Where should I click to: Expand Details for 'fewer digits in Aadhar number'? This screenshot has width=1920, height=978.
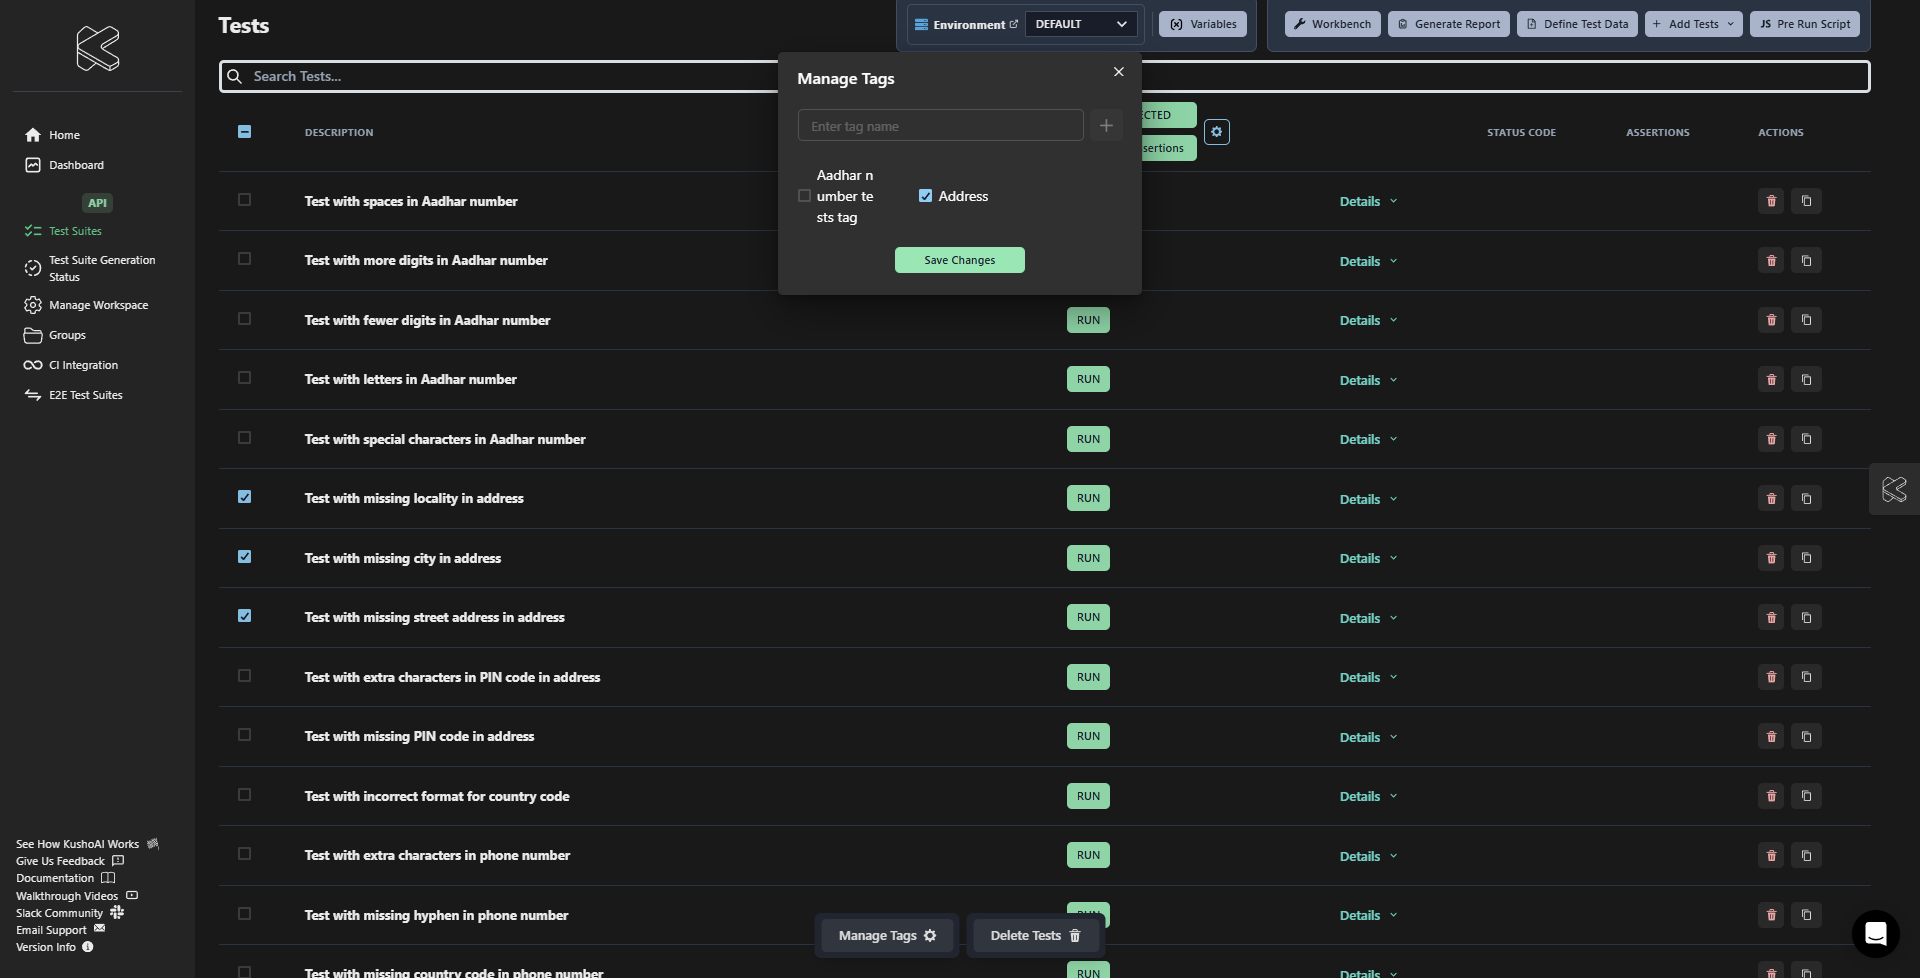coord(1367,321)
